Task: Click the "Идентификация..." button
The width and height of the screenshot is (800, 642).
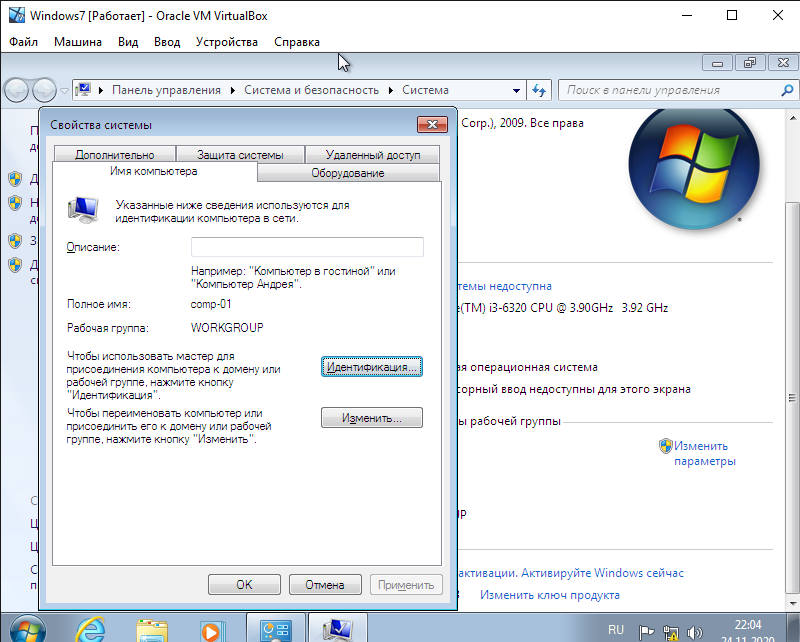Action: 372,367
